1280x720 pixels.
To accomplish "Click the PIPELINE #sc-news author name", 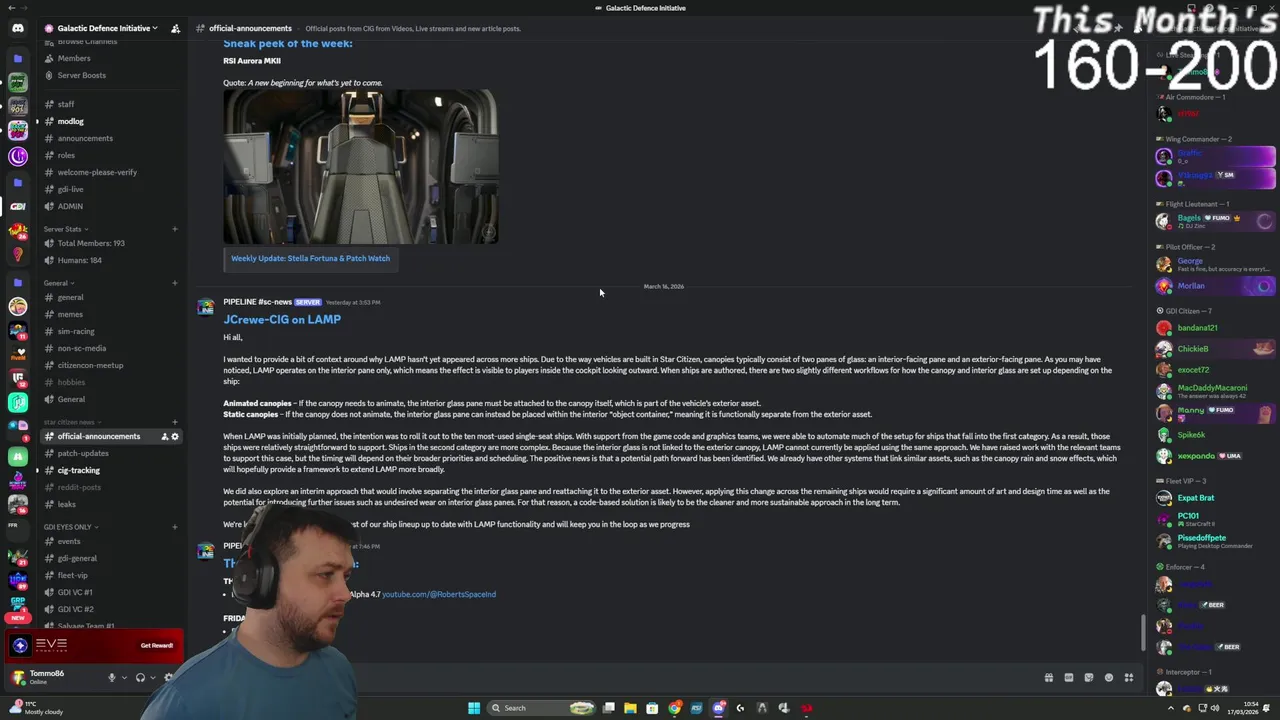I will pyautogui.click(x=258, y=302).
